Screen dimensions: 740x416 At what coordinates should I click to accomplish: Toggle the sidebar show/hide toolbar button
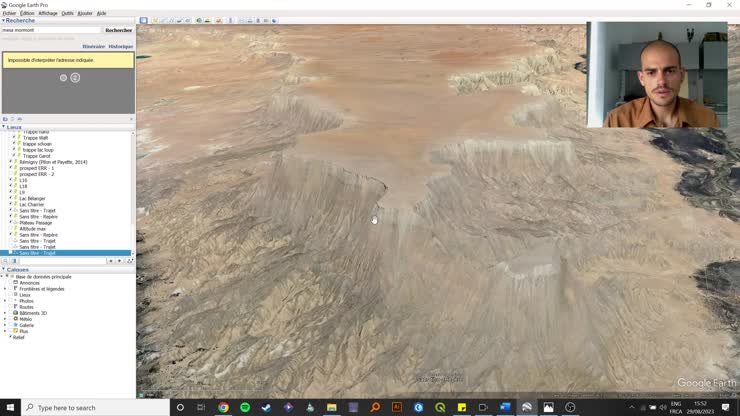[143, 20]
